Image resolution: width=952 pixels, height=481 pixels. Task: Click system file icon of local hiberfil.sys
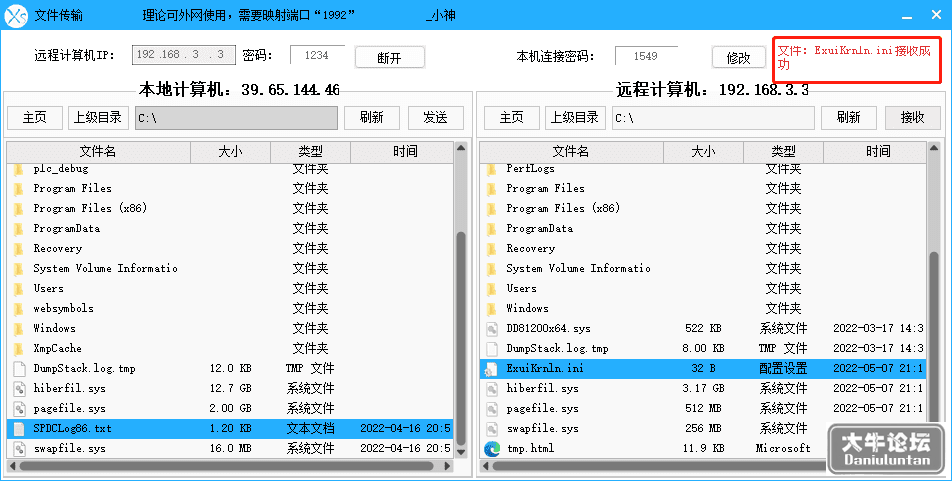[19, 389]
